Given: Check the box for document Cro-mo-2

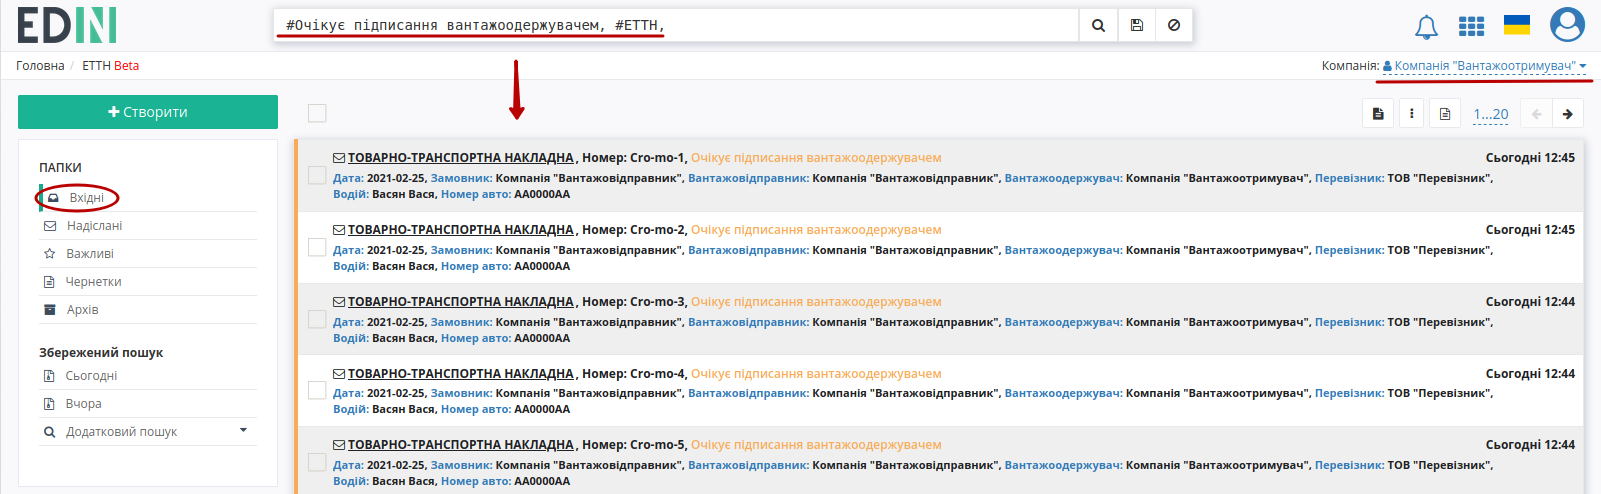Looking at the screenshot, I should pos(317,247).
